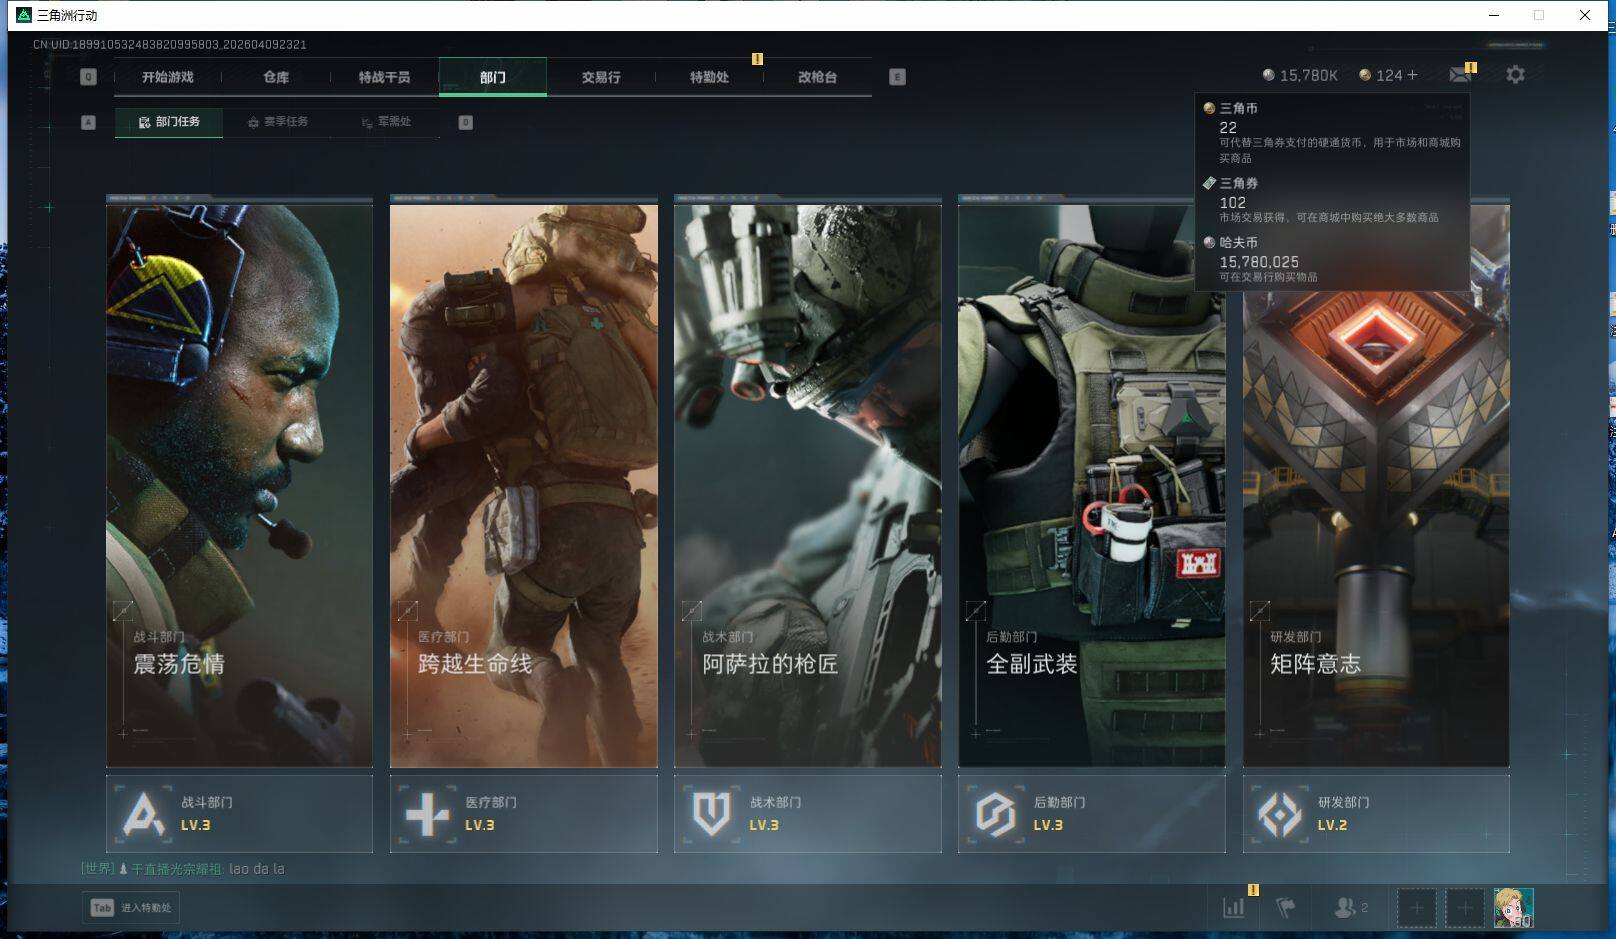Click the 战术部门 shield icon
Image resolution: width=1616 pixels, height=939 pixels.
point(711,814)
